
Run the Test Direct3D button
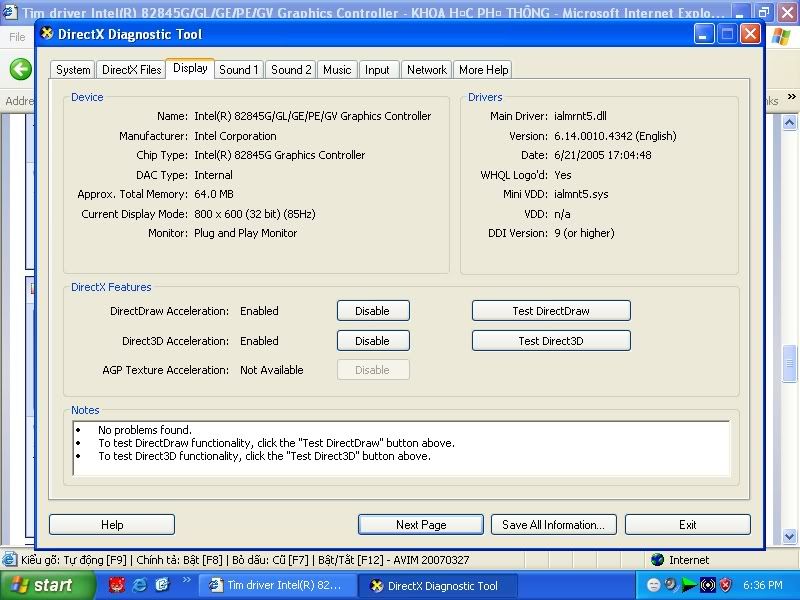coord(551,341)
